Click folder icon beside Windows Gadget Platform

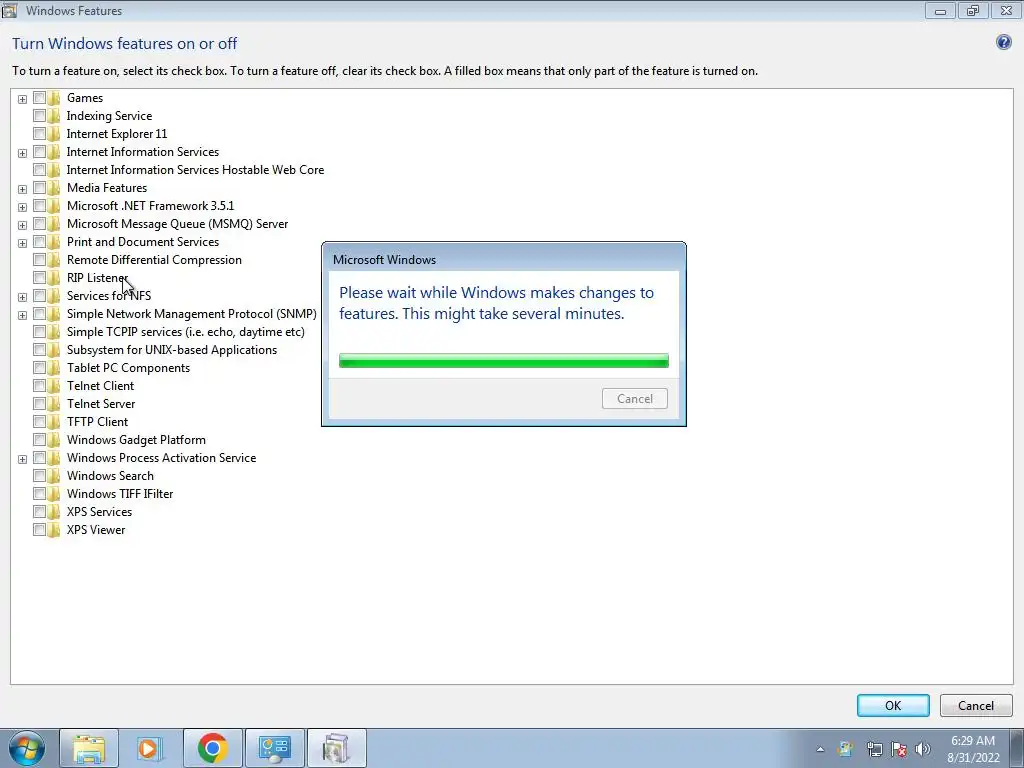pyautogui.click(x=54, y=440)
